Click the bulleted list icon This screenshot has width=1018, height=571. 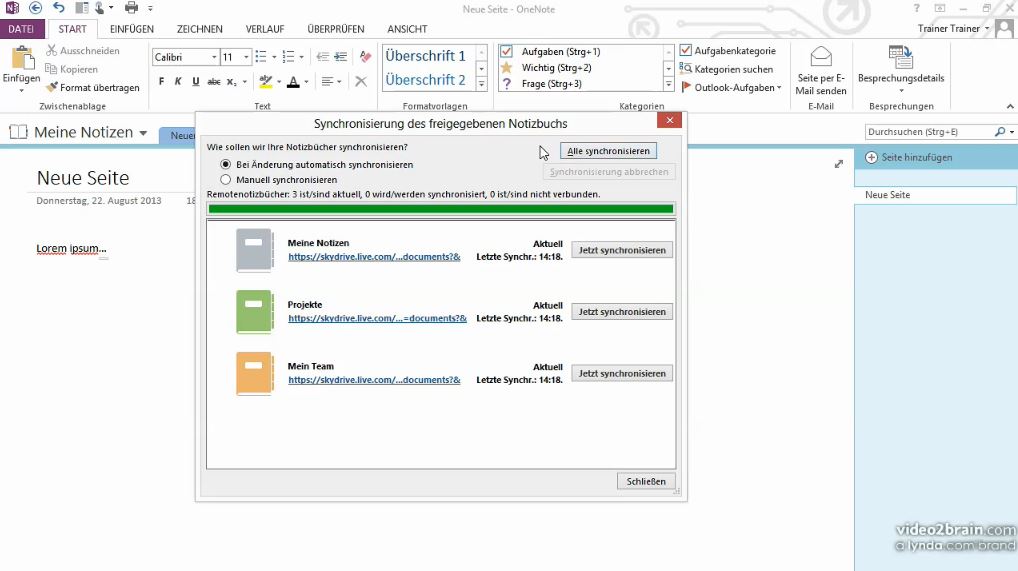point(261,57)
